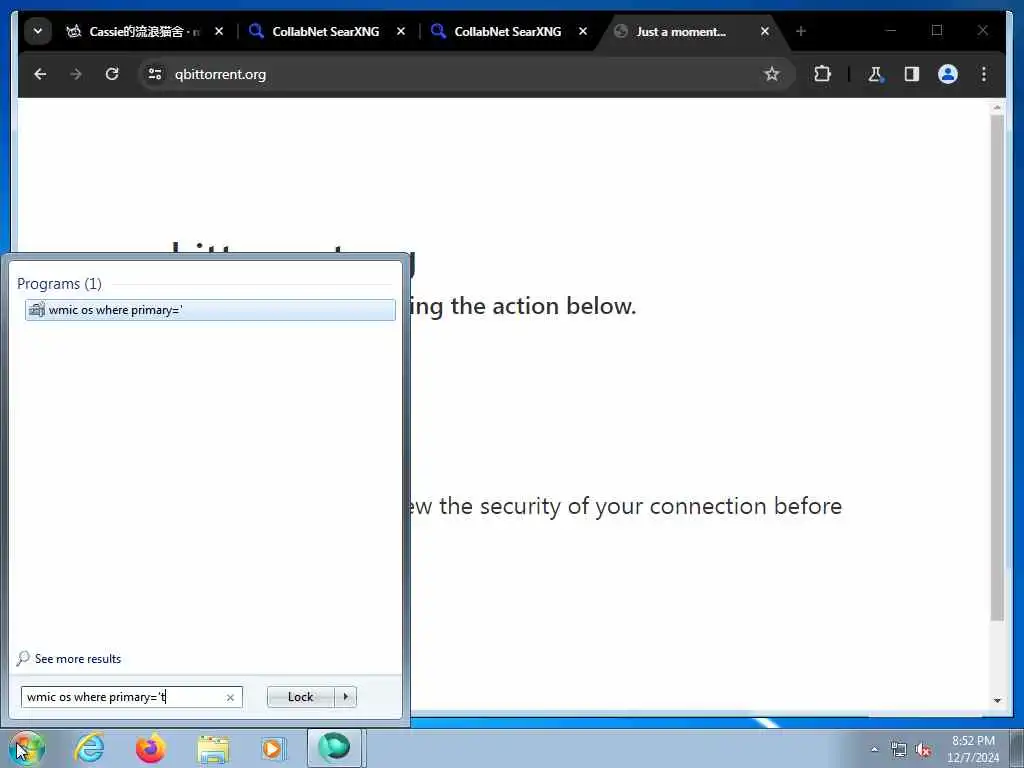The height and width of the screenshot is (768, 1024).
Task: Clear the Start menu search text
Action: (230, 697)
